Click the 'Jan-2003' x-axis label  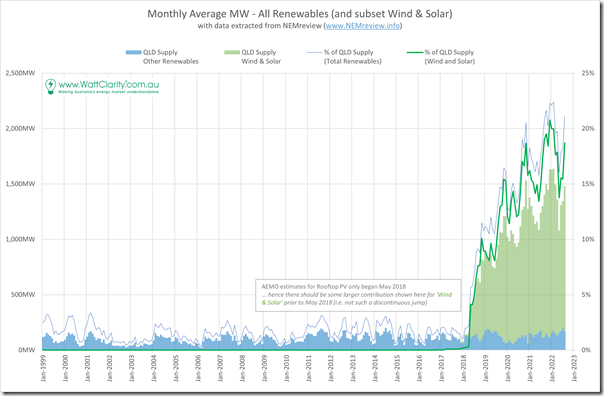coord(132,368)
